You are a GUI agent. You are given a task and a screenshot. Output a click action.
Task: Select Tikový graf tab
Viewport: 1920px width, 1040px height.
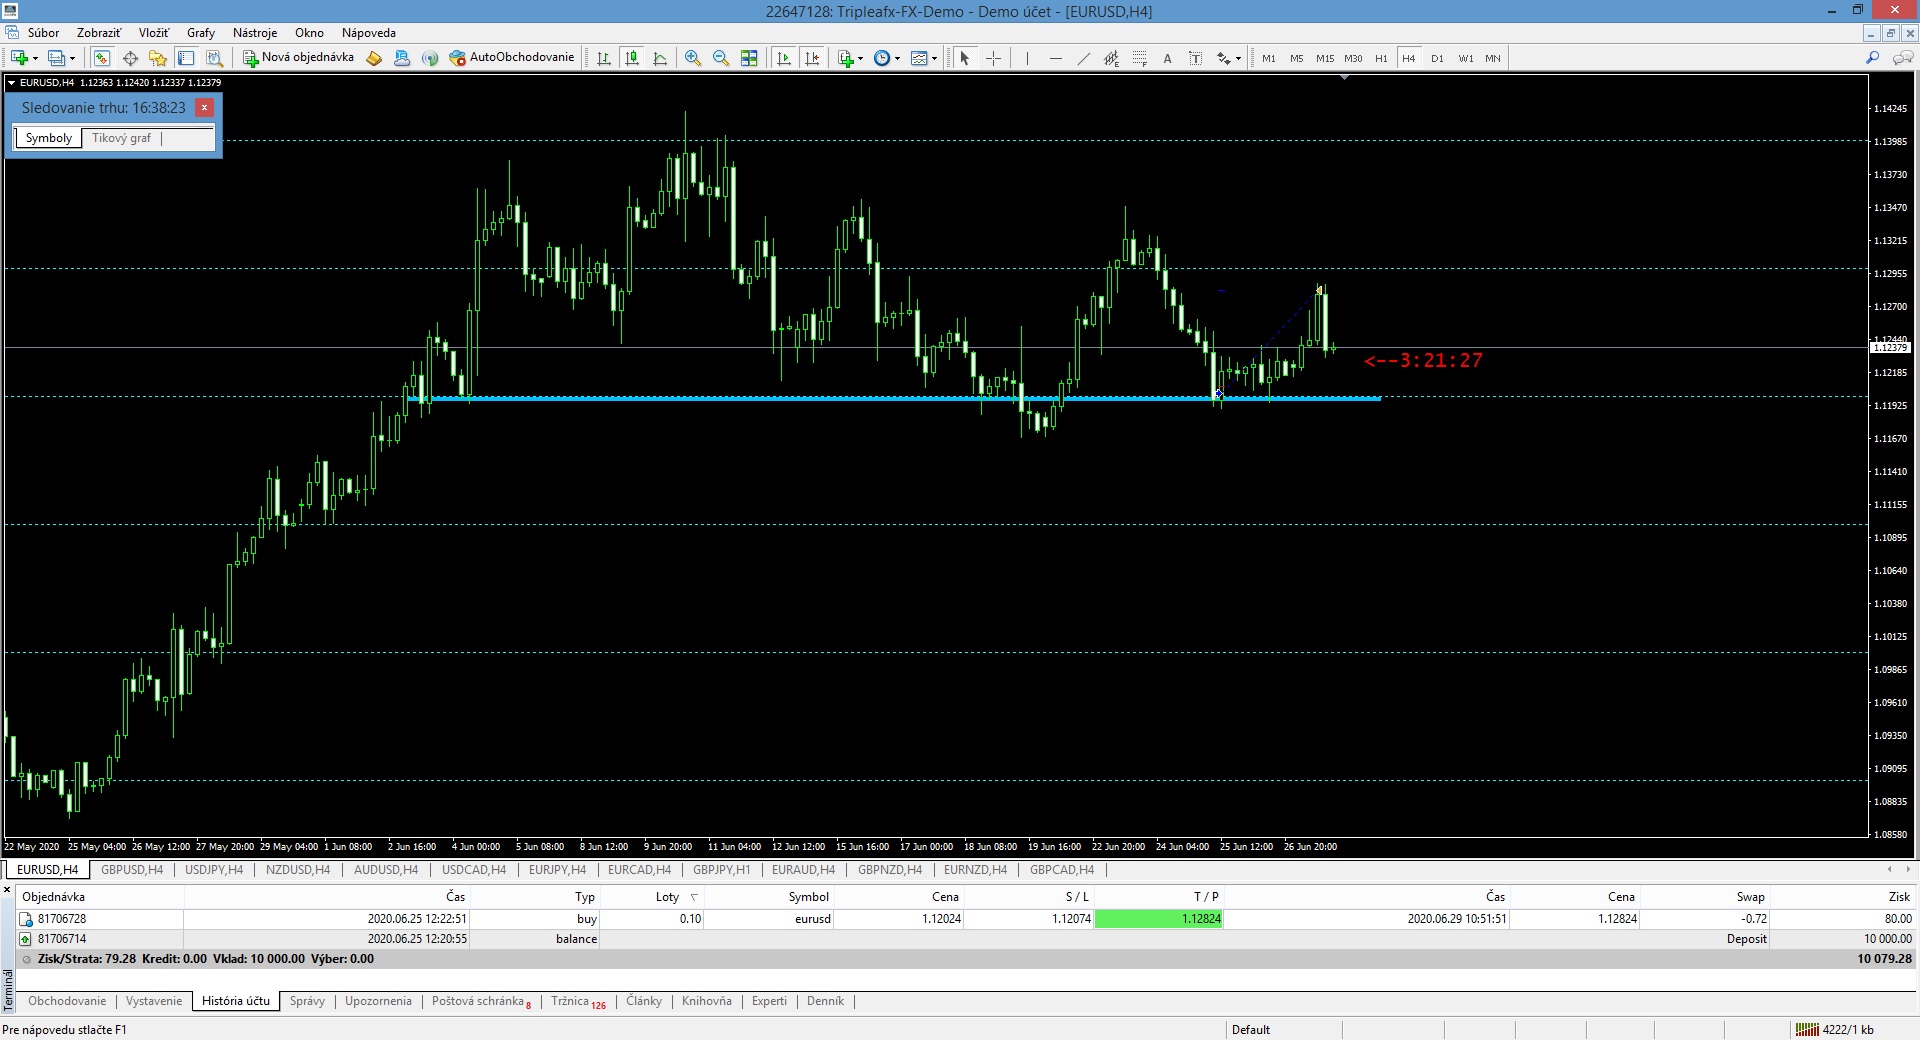pos(121,138)
